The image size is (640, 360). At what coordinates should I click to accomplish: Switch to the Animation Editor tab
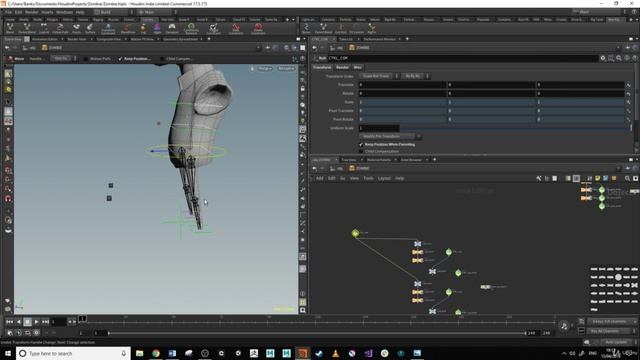44,39
